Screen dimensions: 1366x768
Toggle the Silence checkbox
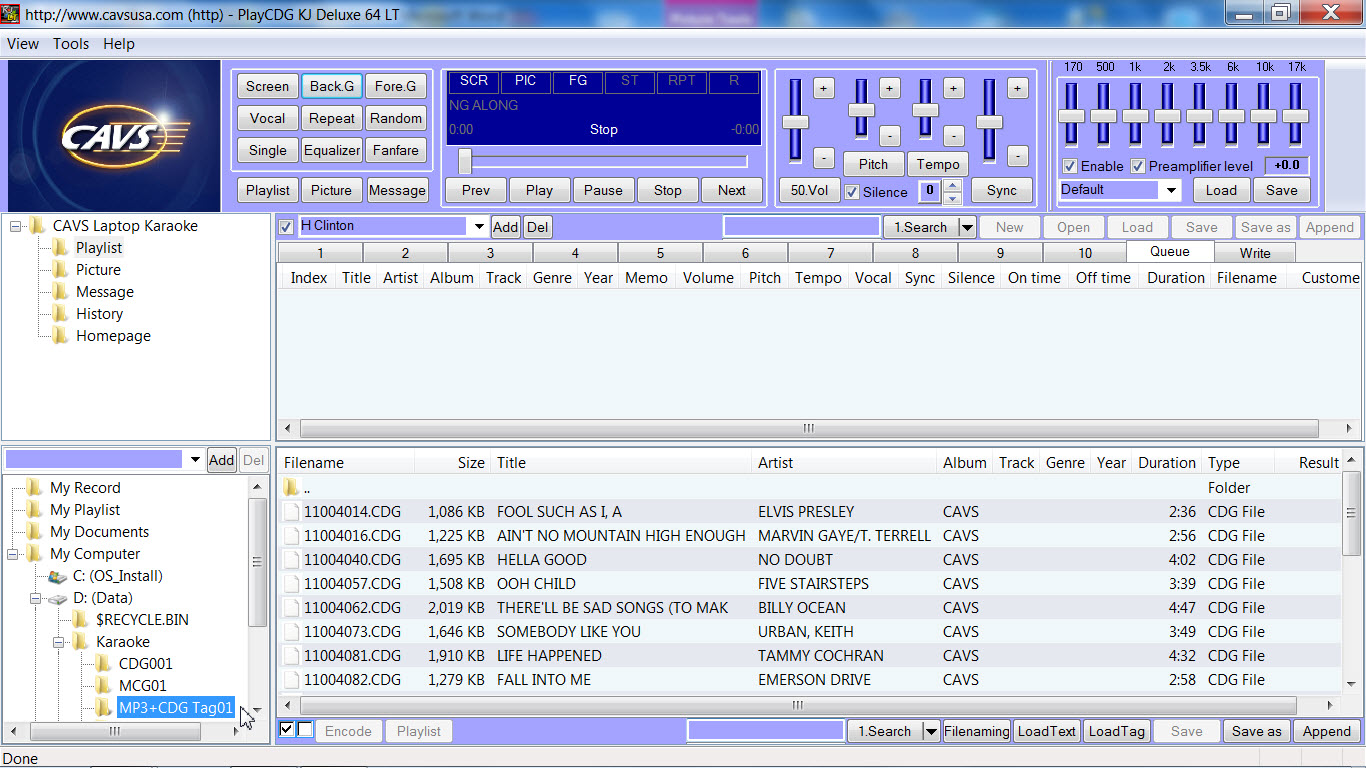click(x=852, y=192)
